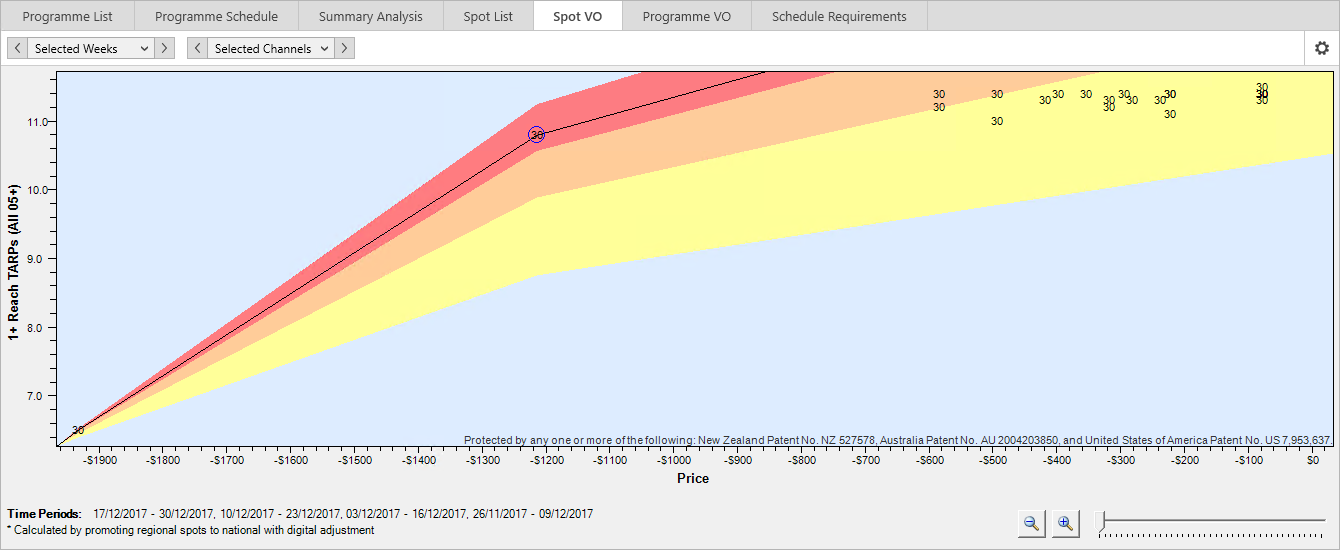Select the Spot VO tab

point(578,16)
